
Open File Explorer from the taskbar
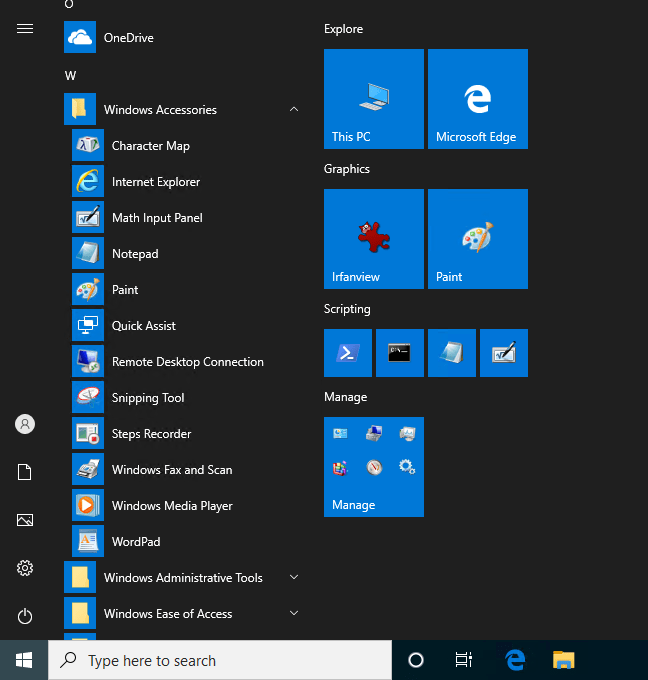point(563,660)
